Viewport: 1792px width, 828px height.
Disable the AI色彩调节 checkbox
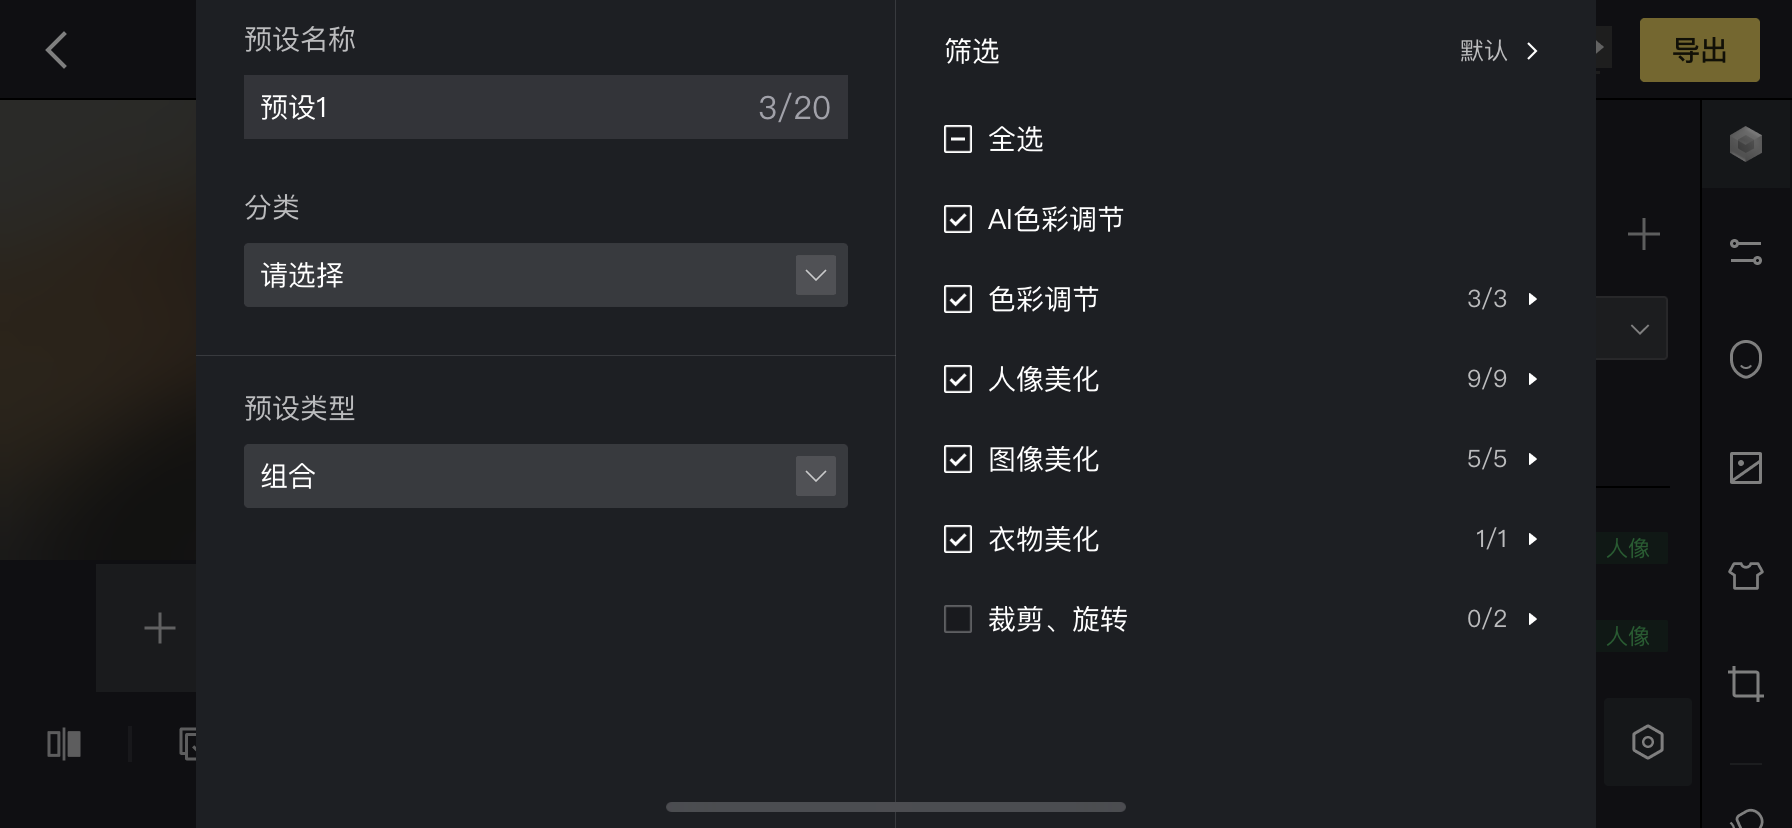[958, 219]
